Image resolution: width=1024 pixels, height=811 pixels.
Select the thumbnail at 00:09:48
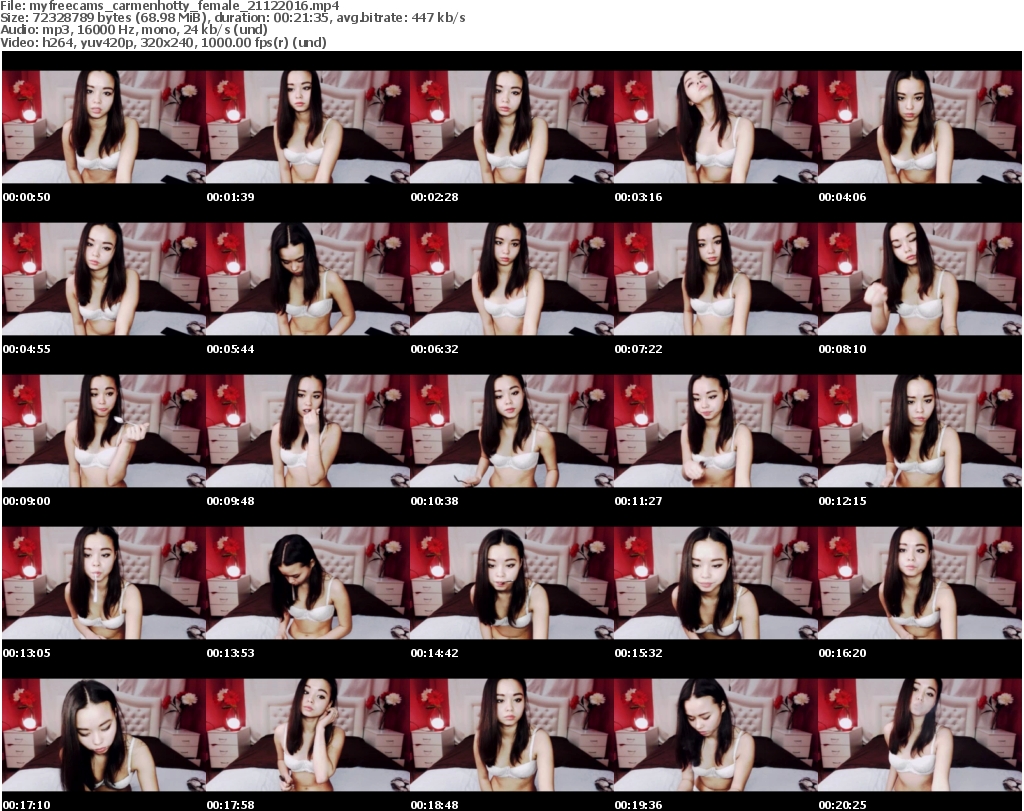coord(308,431)
